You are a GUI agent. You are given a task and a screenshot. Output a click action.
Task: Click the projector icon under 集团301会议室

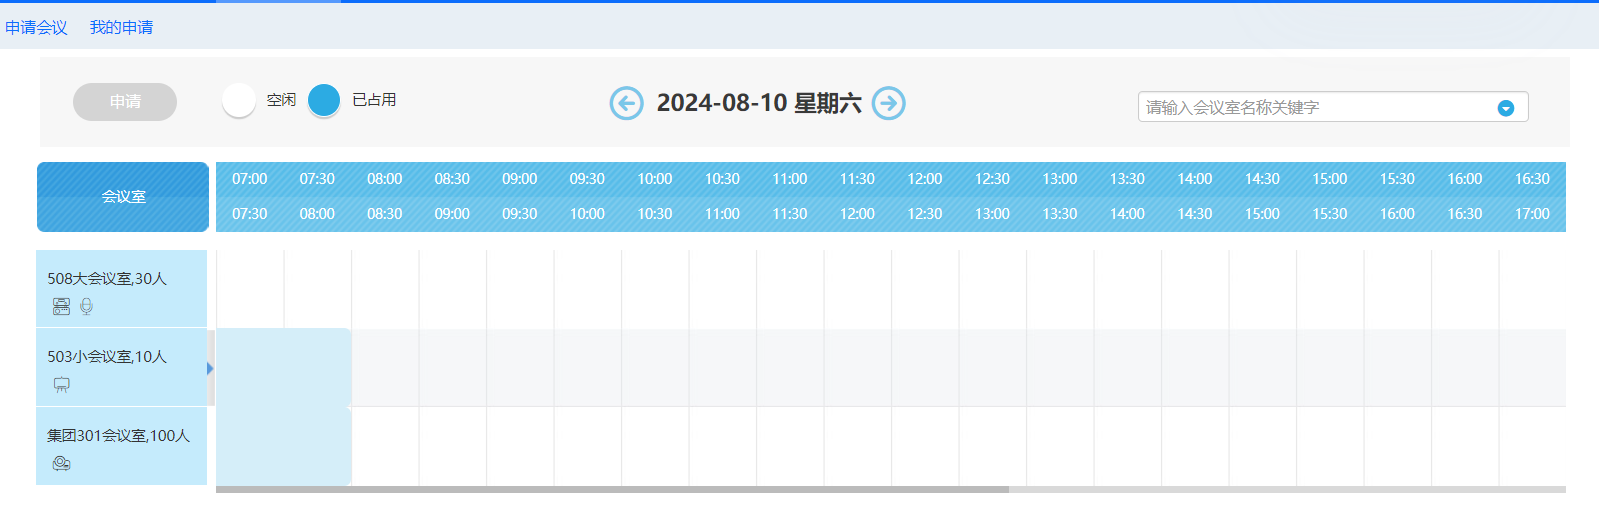62,463
